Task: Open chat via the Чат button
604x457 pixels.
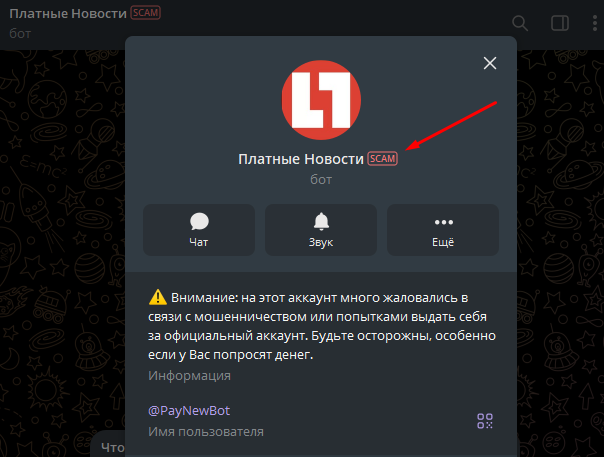Action: pos(199,230)
